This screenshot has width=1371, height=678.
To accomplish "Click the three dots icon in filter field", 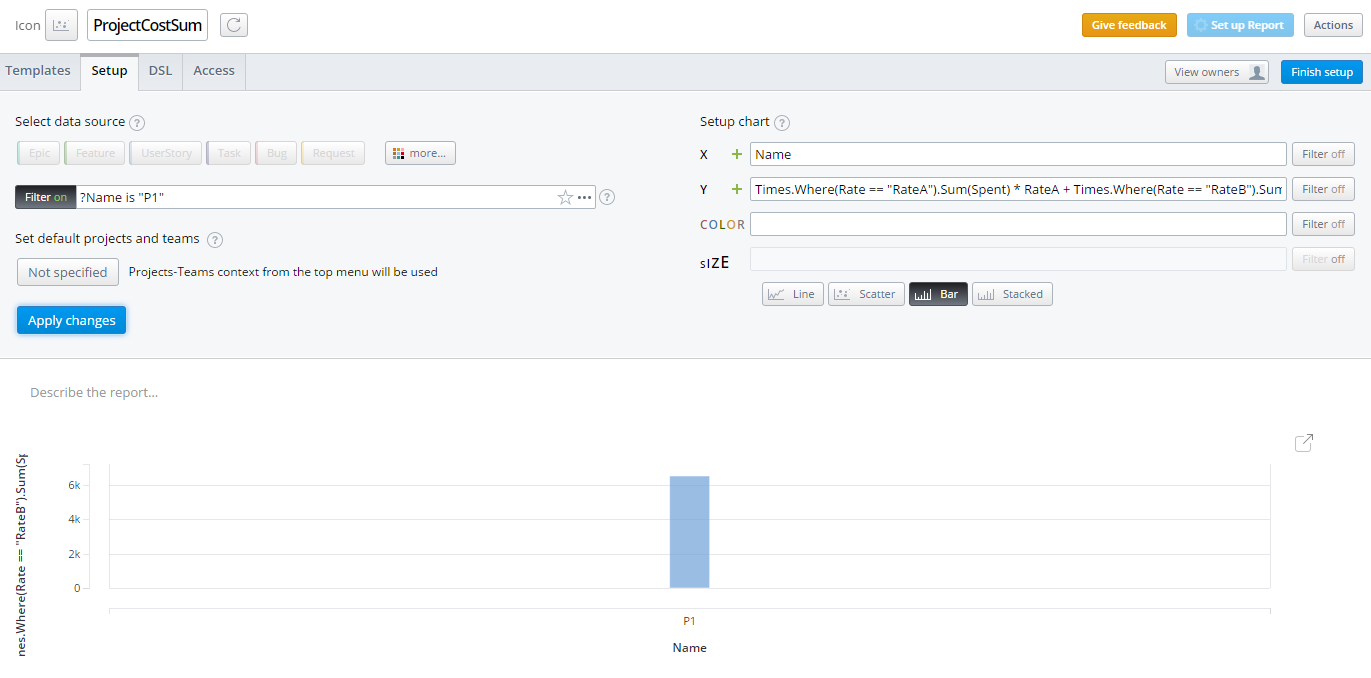I will click(x=585, y=198).
